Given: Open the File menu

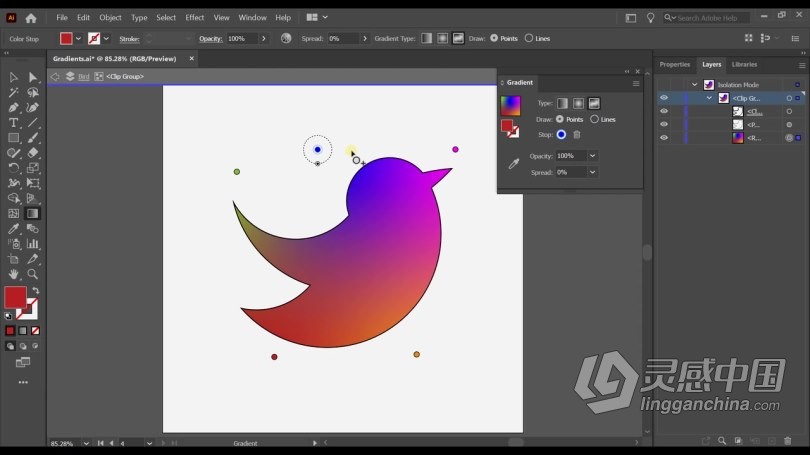Looking at the screenshot, I should pos(62,18).
